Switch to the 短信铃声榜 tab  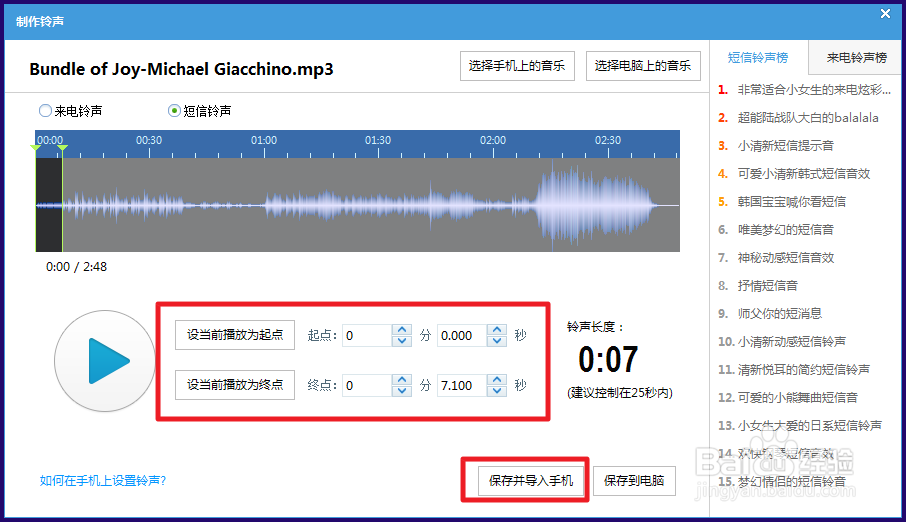point(758,57)
